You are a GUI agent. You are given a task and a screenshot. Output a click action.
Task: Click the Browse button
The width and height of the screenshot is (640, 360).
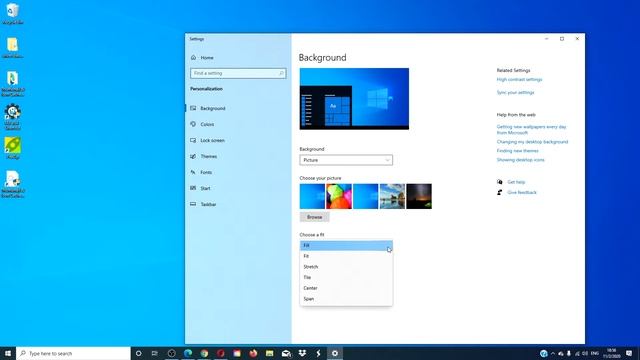314,217
